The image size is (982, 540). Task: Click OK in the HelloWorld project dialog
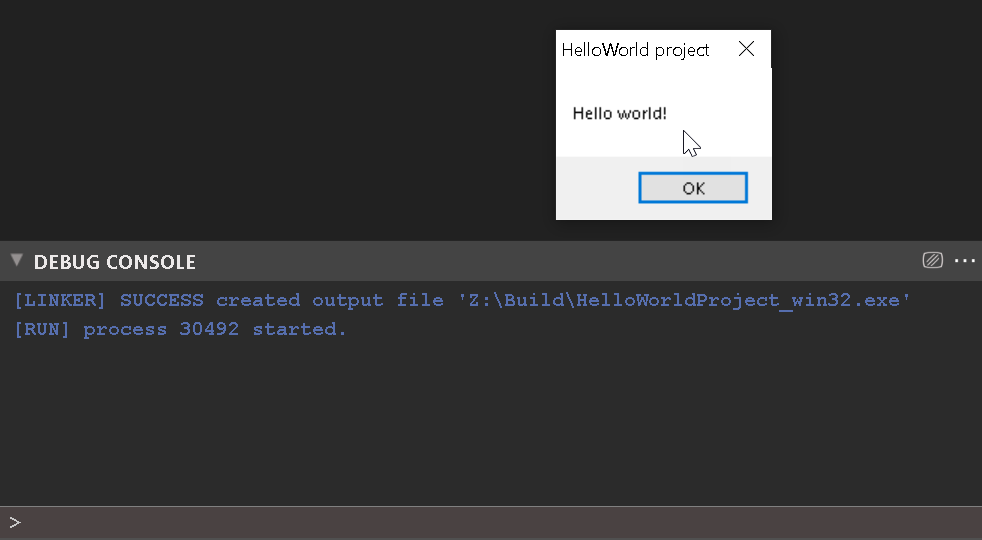[693, 188]
